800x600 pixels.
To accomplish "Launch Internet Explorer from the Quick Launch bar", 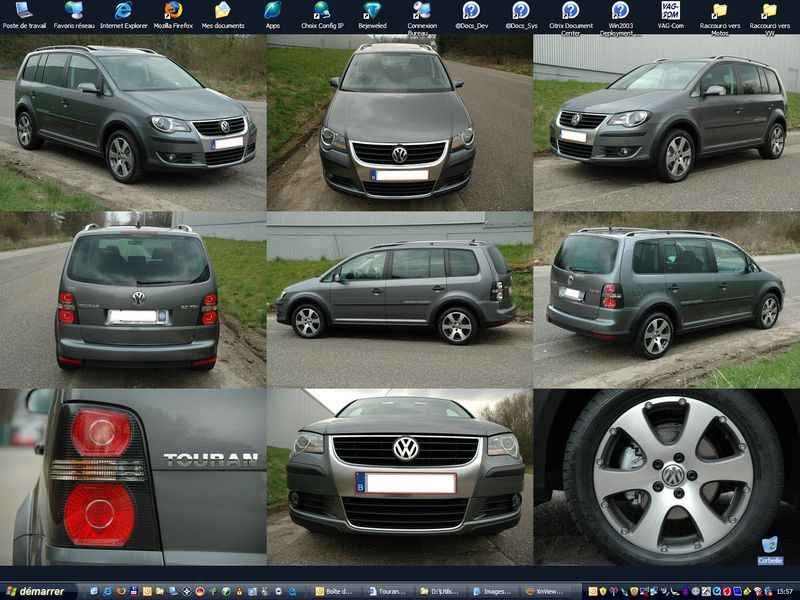I will [108, 591].
